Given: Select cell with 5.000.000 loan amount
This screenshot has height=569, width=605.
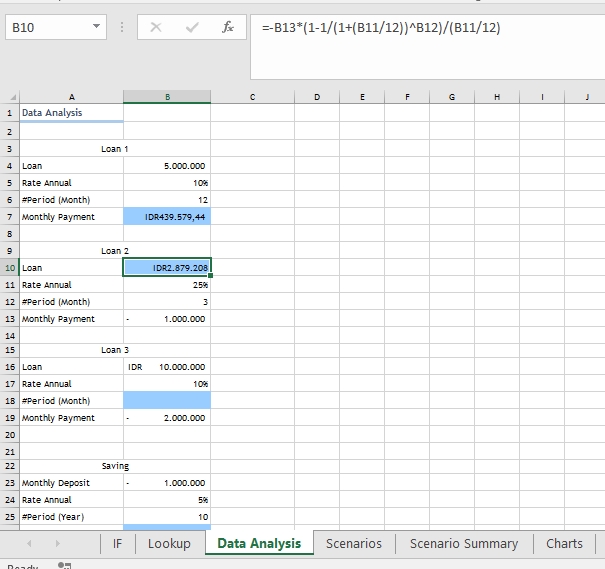Looking at the screenshot, I should (167, 166).
